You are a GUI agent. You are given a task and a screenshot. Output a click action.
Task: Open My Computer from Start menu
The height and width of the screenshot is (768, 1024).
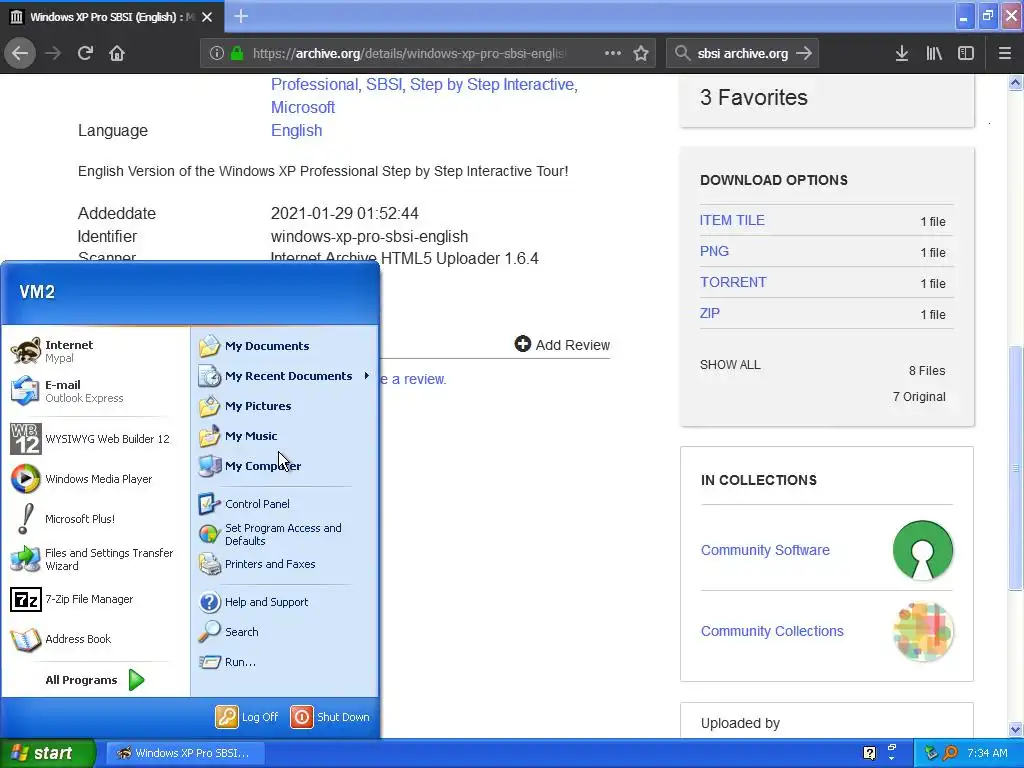pyautogui.click(x=284, y=466)
